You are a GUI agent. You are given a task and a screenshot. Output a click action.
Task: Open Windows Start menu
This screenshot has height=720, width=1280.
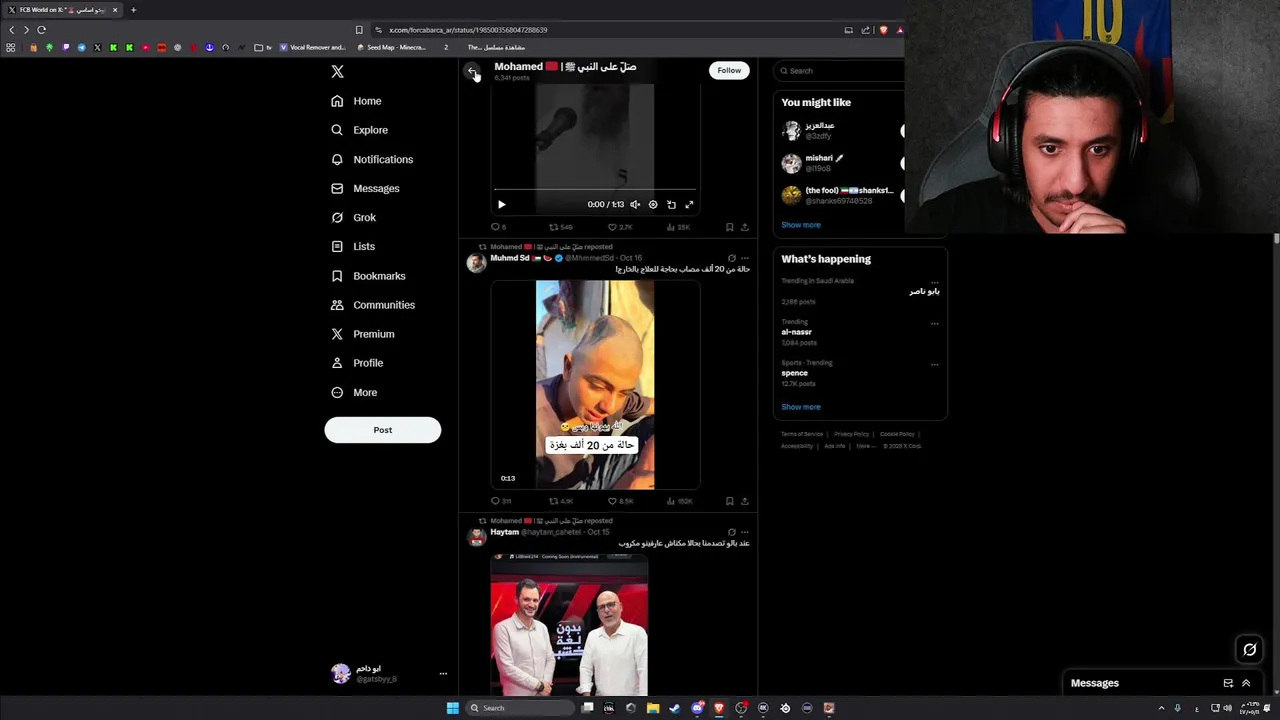pos(452,708)
